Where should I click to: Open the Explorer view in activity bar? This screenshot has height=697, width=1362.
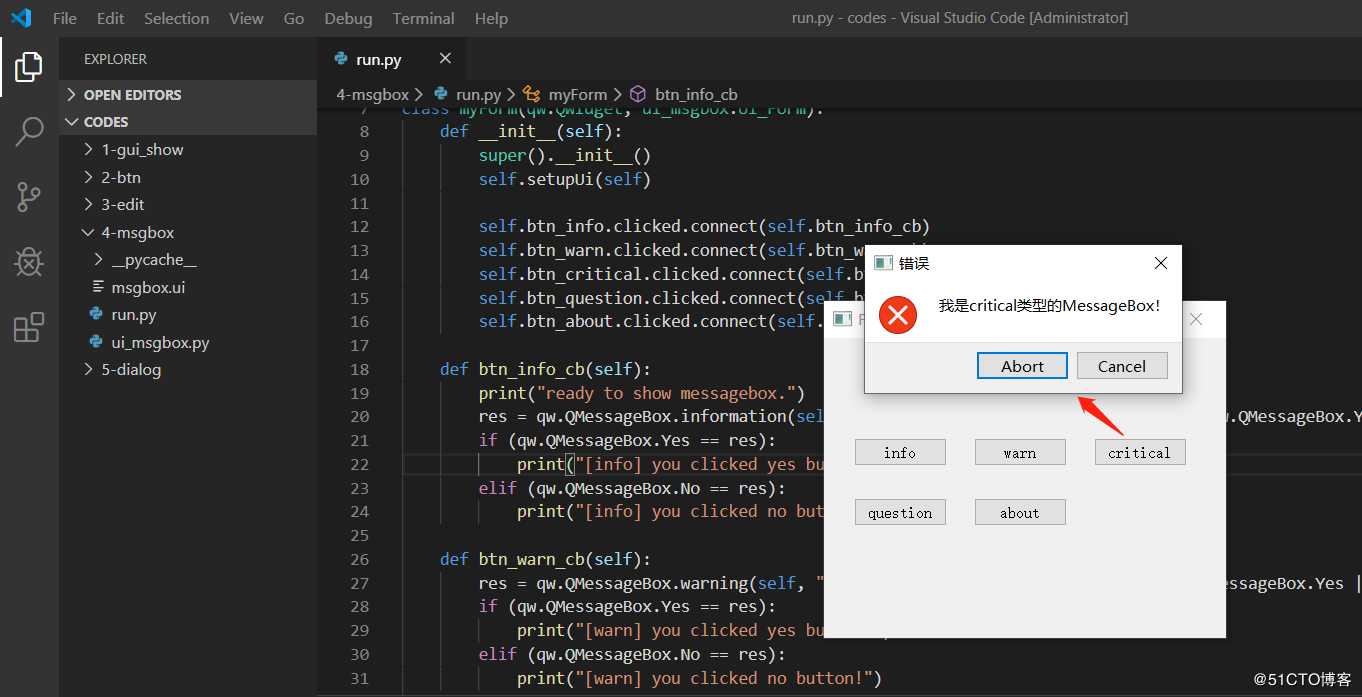coord(29,67)
